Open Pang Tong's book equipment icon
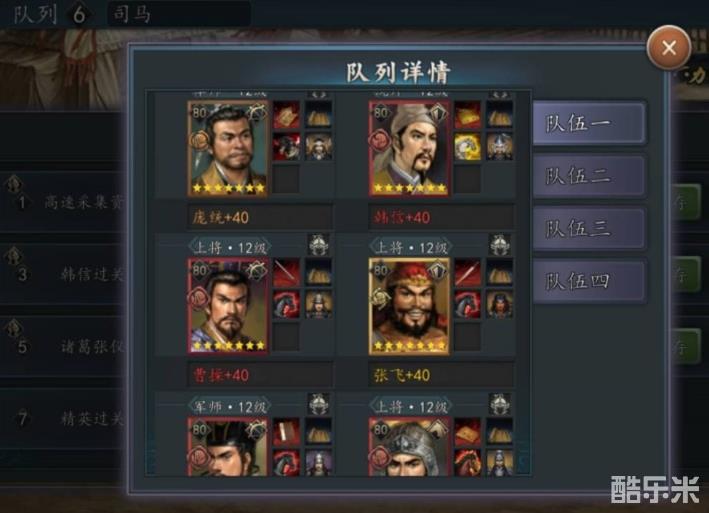This screenshot has width=709, height=513. [x=286, y=115]
